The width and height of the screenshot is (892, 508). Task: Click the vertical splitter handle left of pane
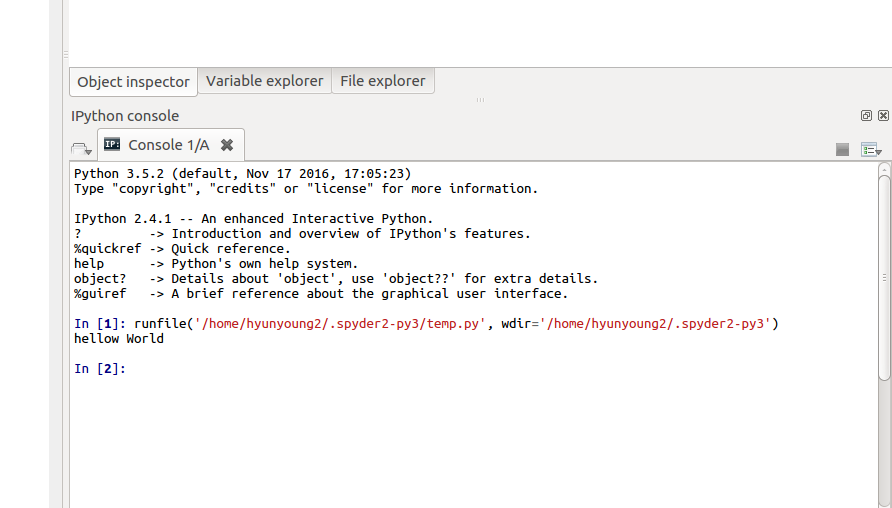66,55
